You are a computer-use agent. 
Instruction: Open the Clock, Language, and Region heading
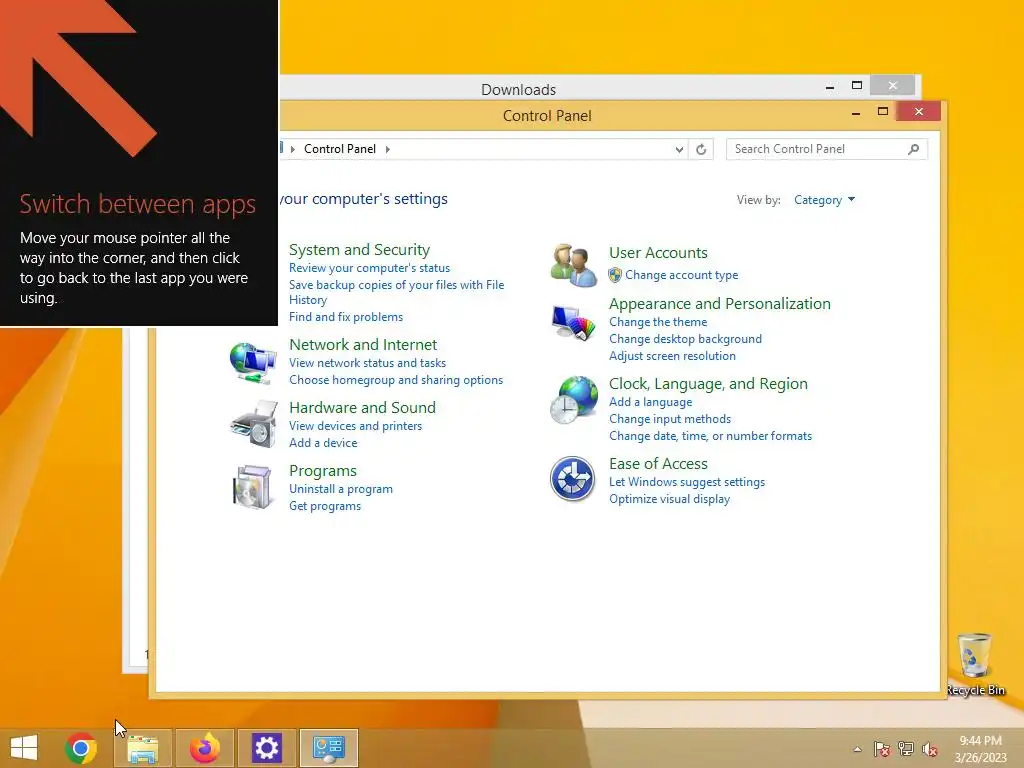pos(708,384)
